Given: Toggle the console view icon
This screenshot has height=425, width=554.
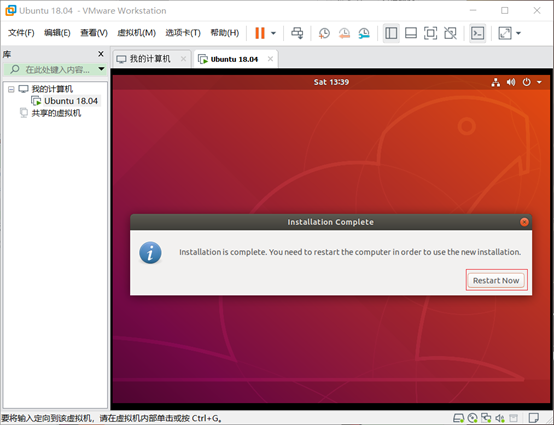Looking at the screenshot, I should [x=477, y=33].
